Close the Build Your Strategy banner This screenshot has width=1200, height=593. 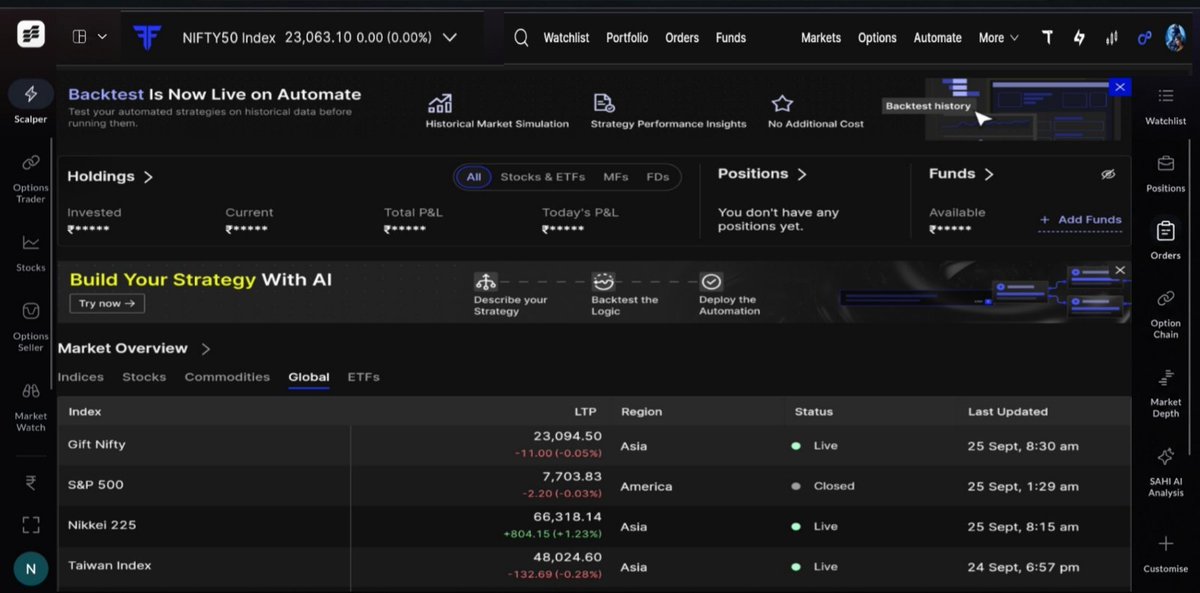click(x=1120, y=271)
